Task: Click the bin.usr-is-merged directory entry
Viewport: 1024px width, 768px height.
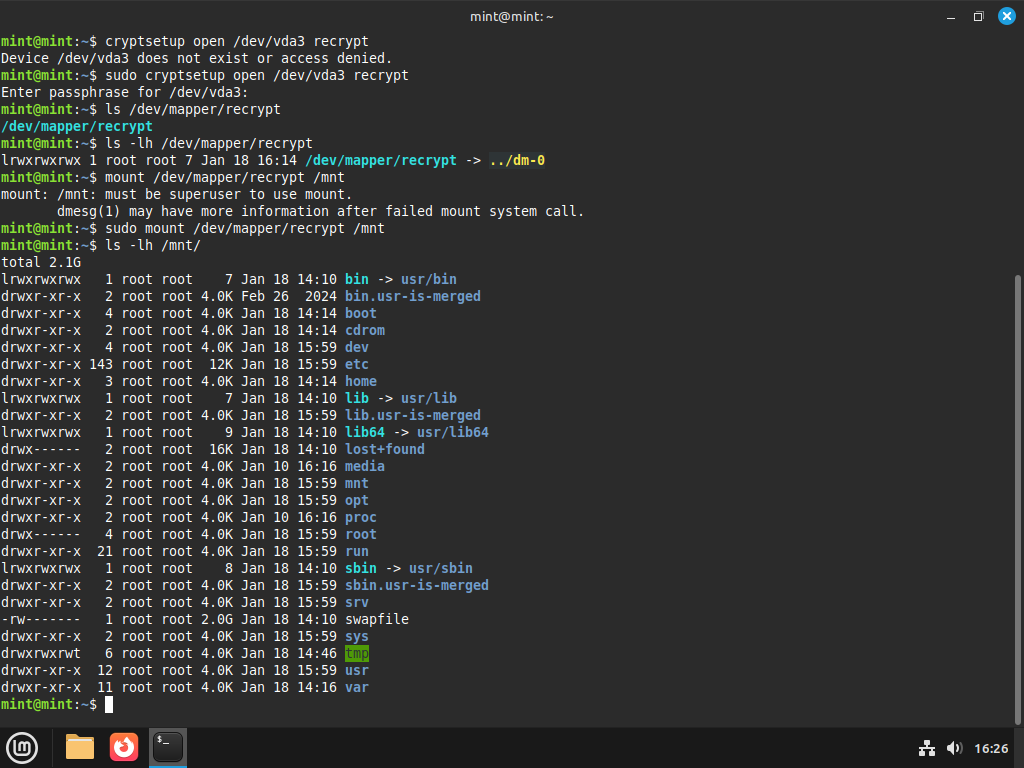Action: [412, 296]
